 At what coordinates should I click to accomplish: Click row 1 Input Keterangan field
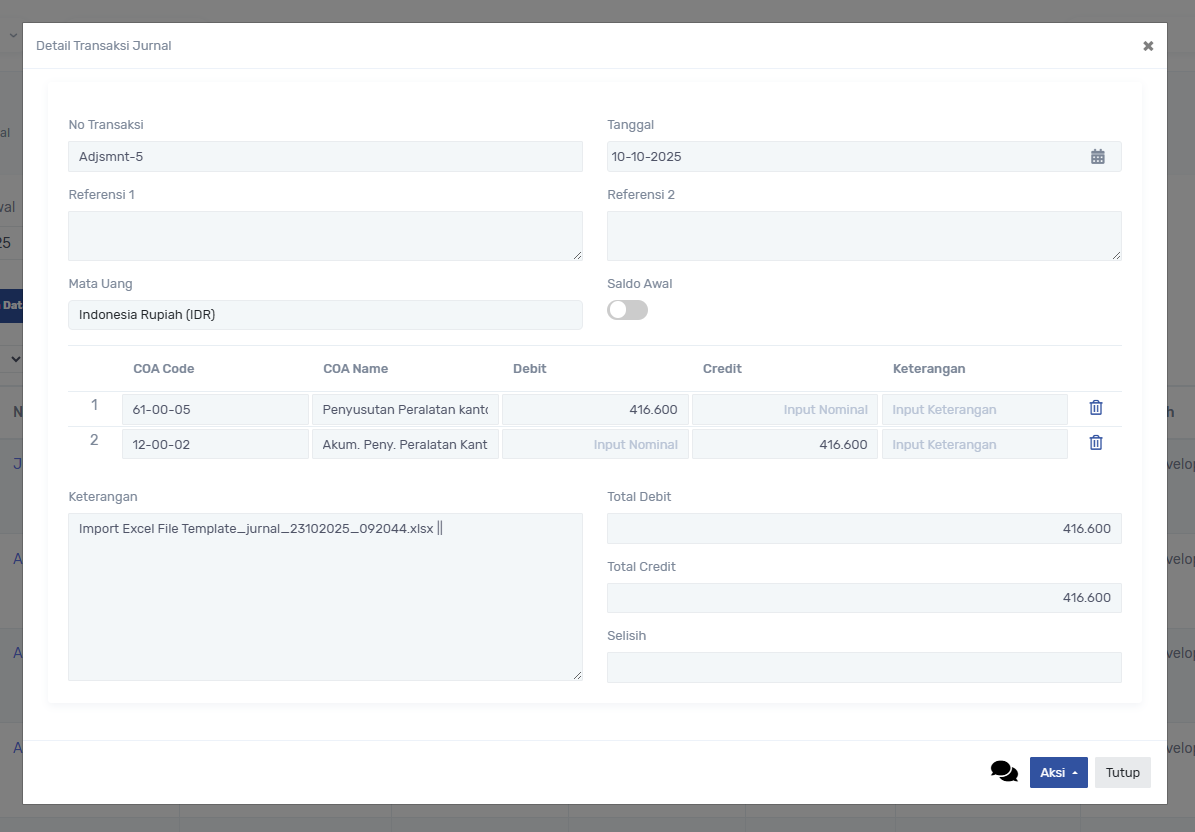974,409
